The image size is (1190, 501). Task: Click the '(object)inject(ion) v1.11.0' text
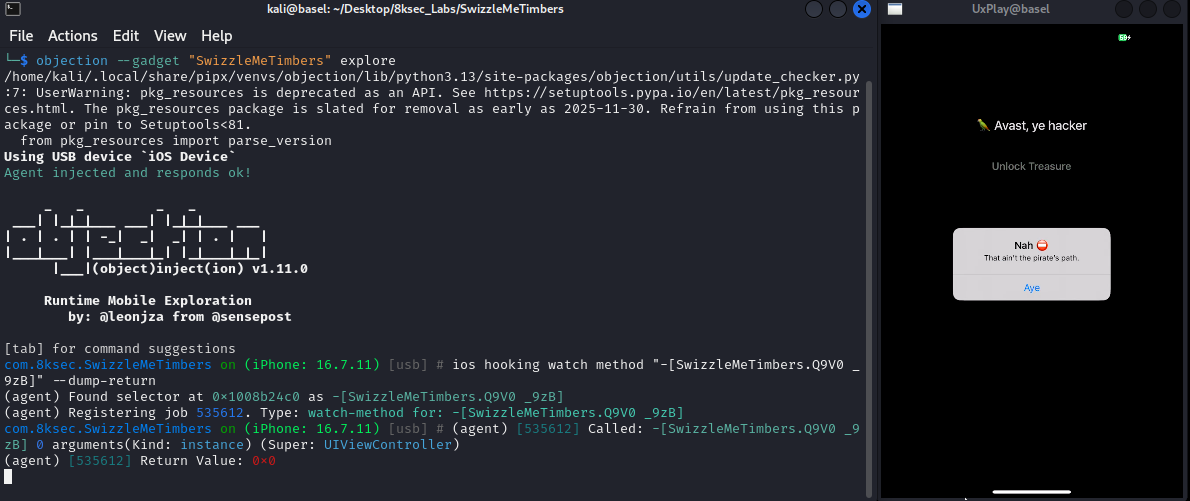click(x=200, y=269)
